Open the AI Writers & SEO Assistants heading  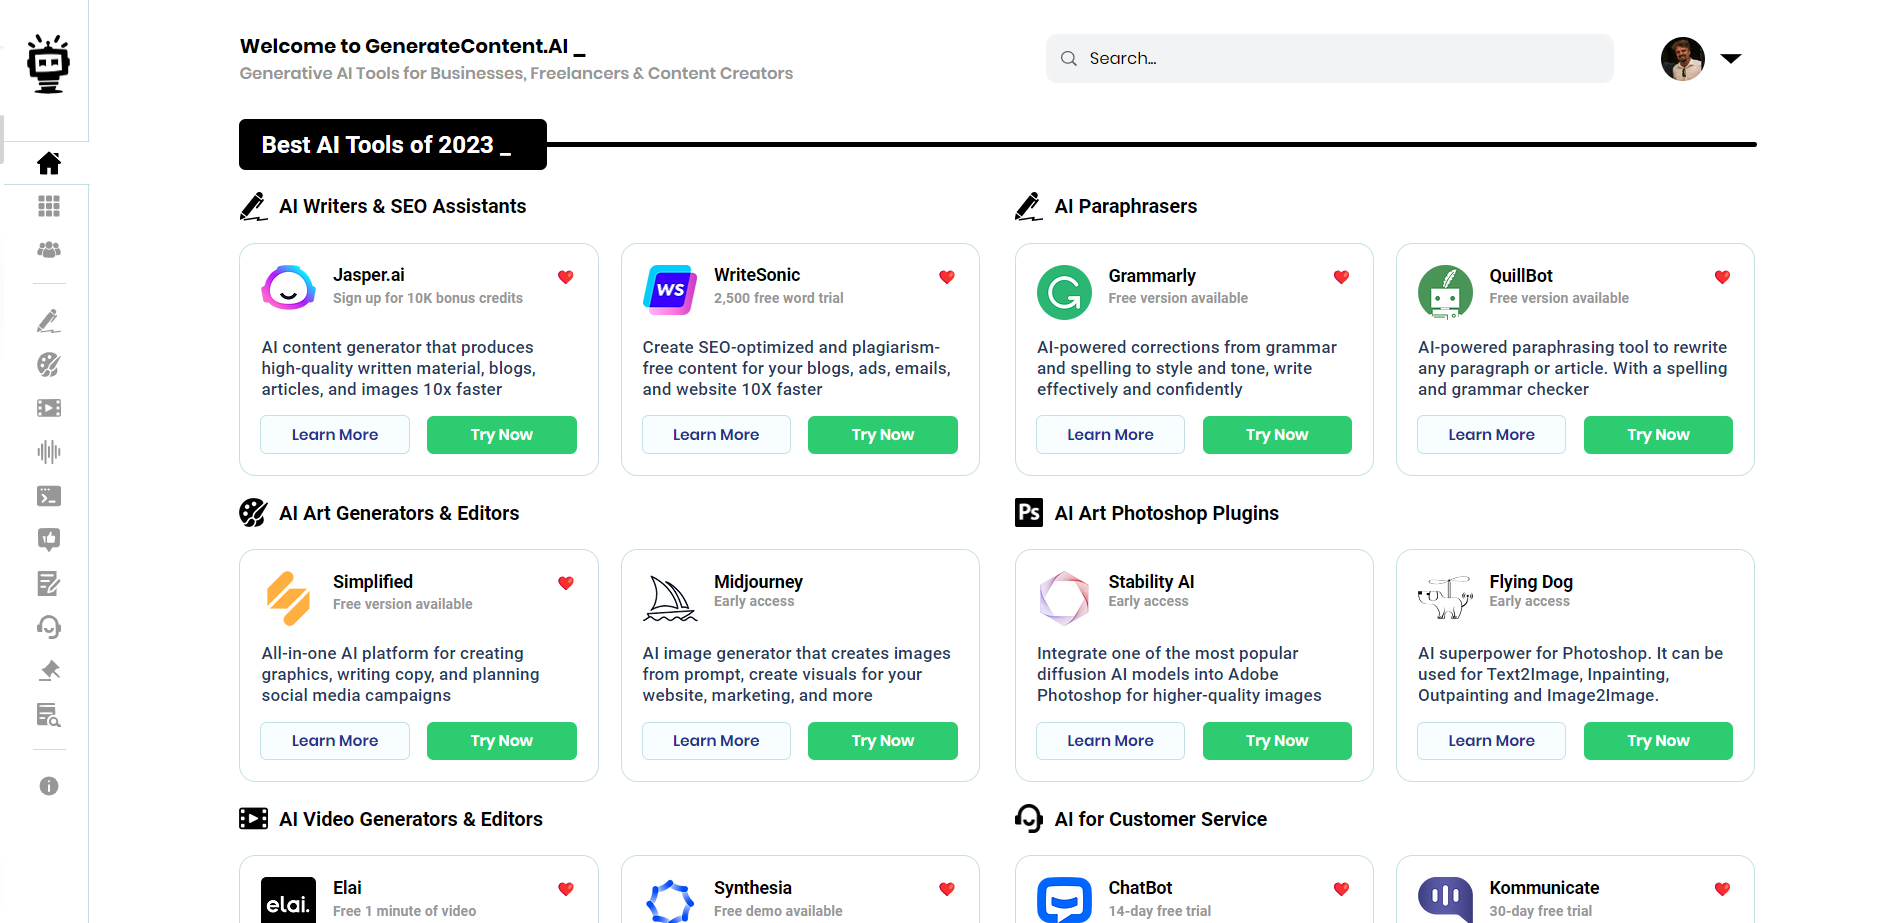[403, 206]
